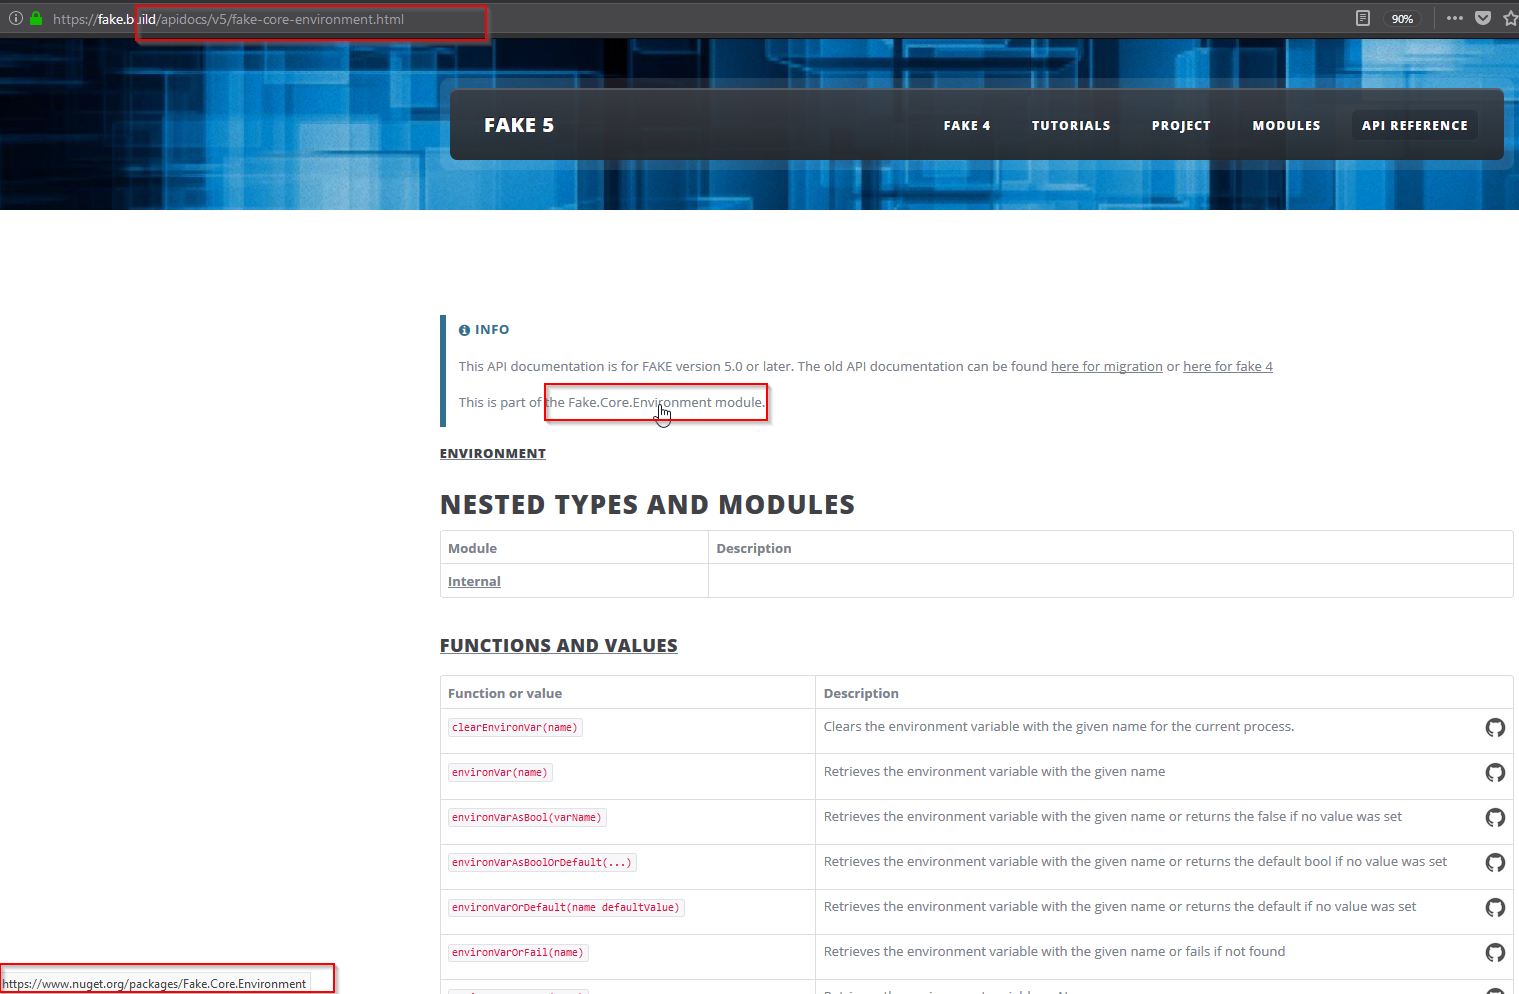Click the 90% zoom level indicator
1519x994 pixels.
1402,18
